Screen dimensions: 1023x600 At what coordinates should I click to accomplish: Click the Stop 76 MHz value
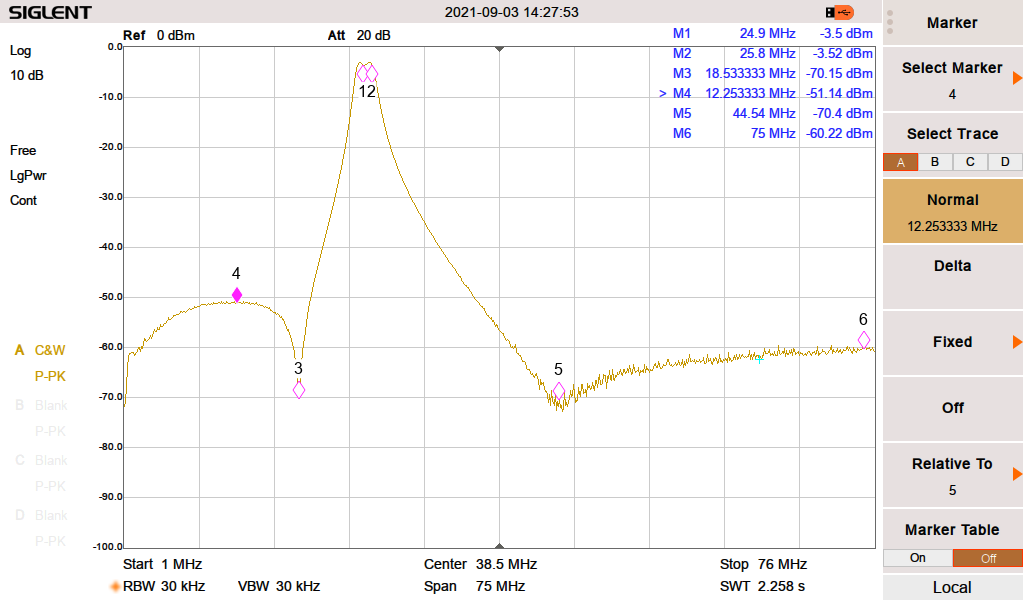(x=763, y=564)
